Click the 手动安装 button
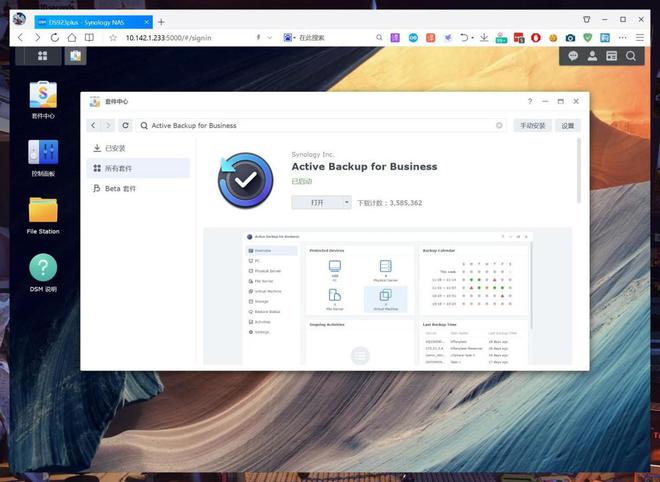The width and height of the screenshot is (660, 482). point(533,126)
